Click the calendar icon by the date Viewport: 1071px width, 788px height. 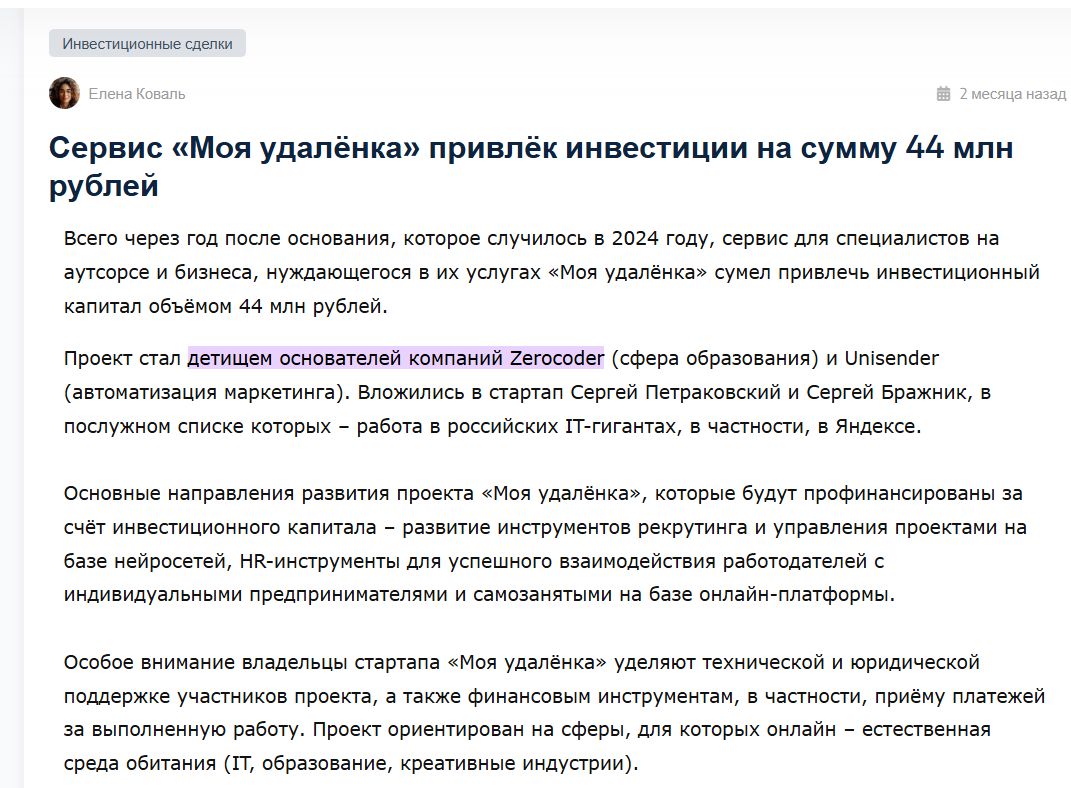943,94
